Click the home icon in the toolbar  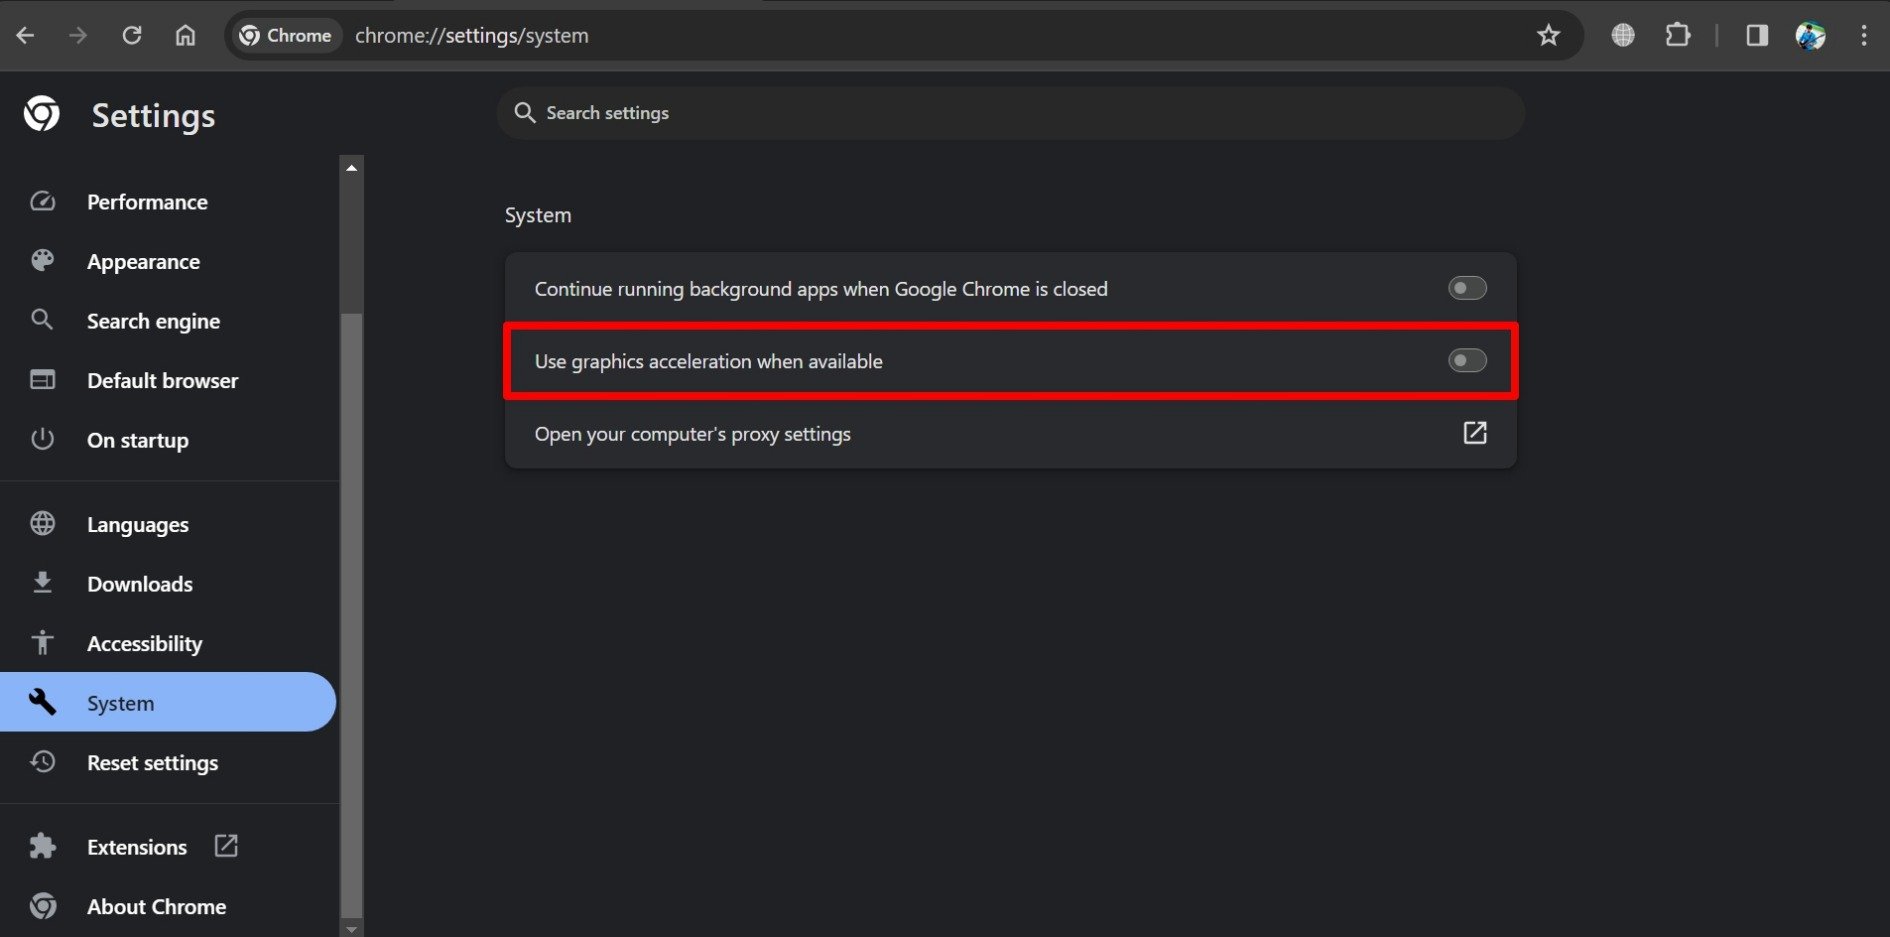185,35
